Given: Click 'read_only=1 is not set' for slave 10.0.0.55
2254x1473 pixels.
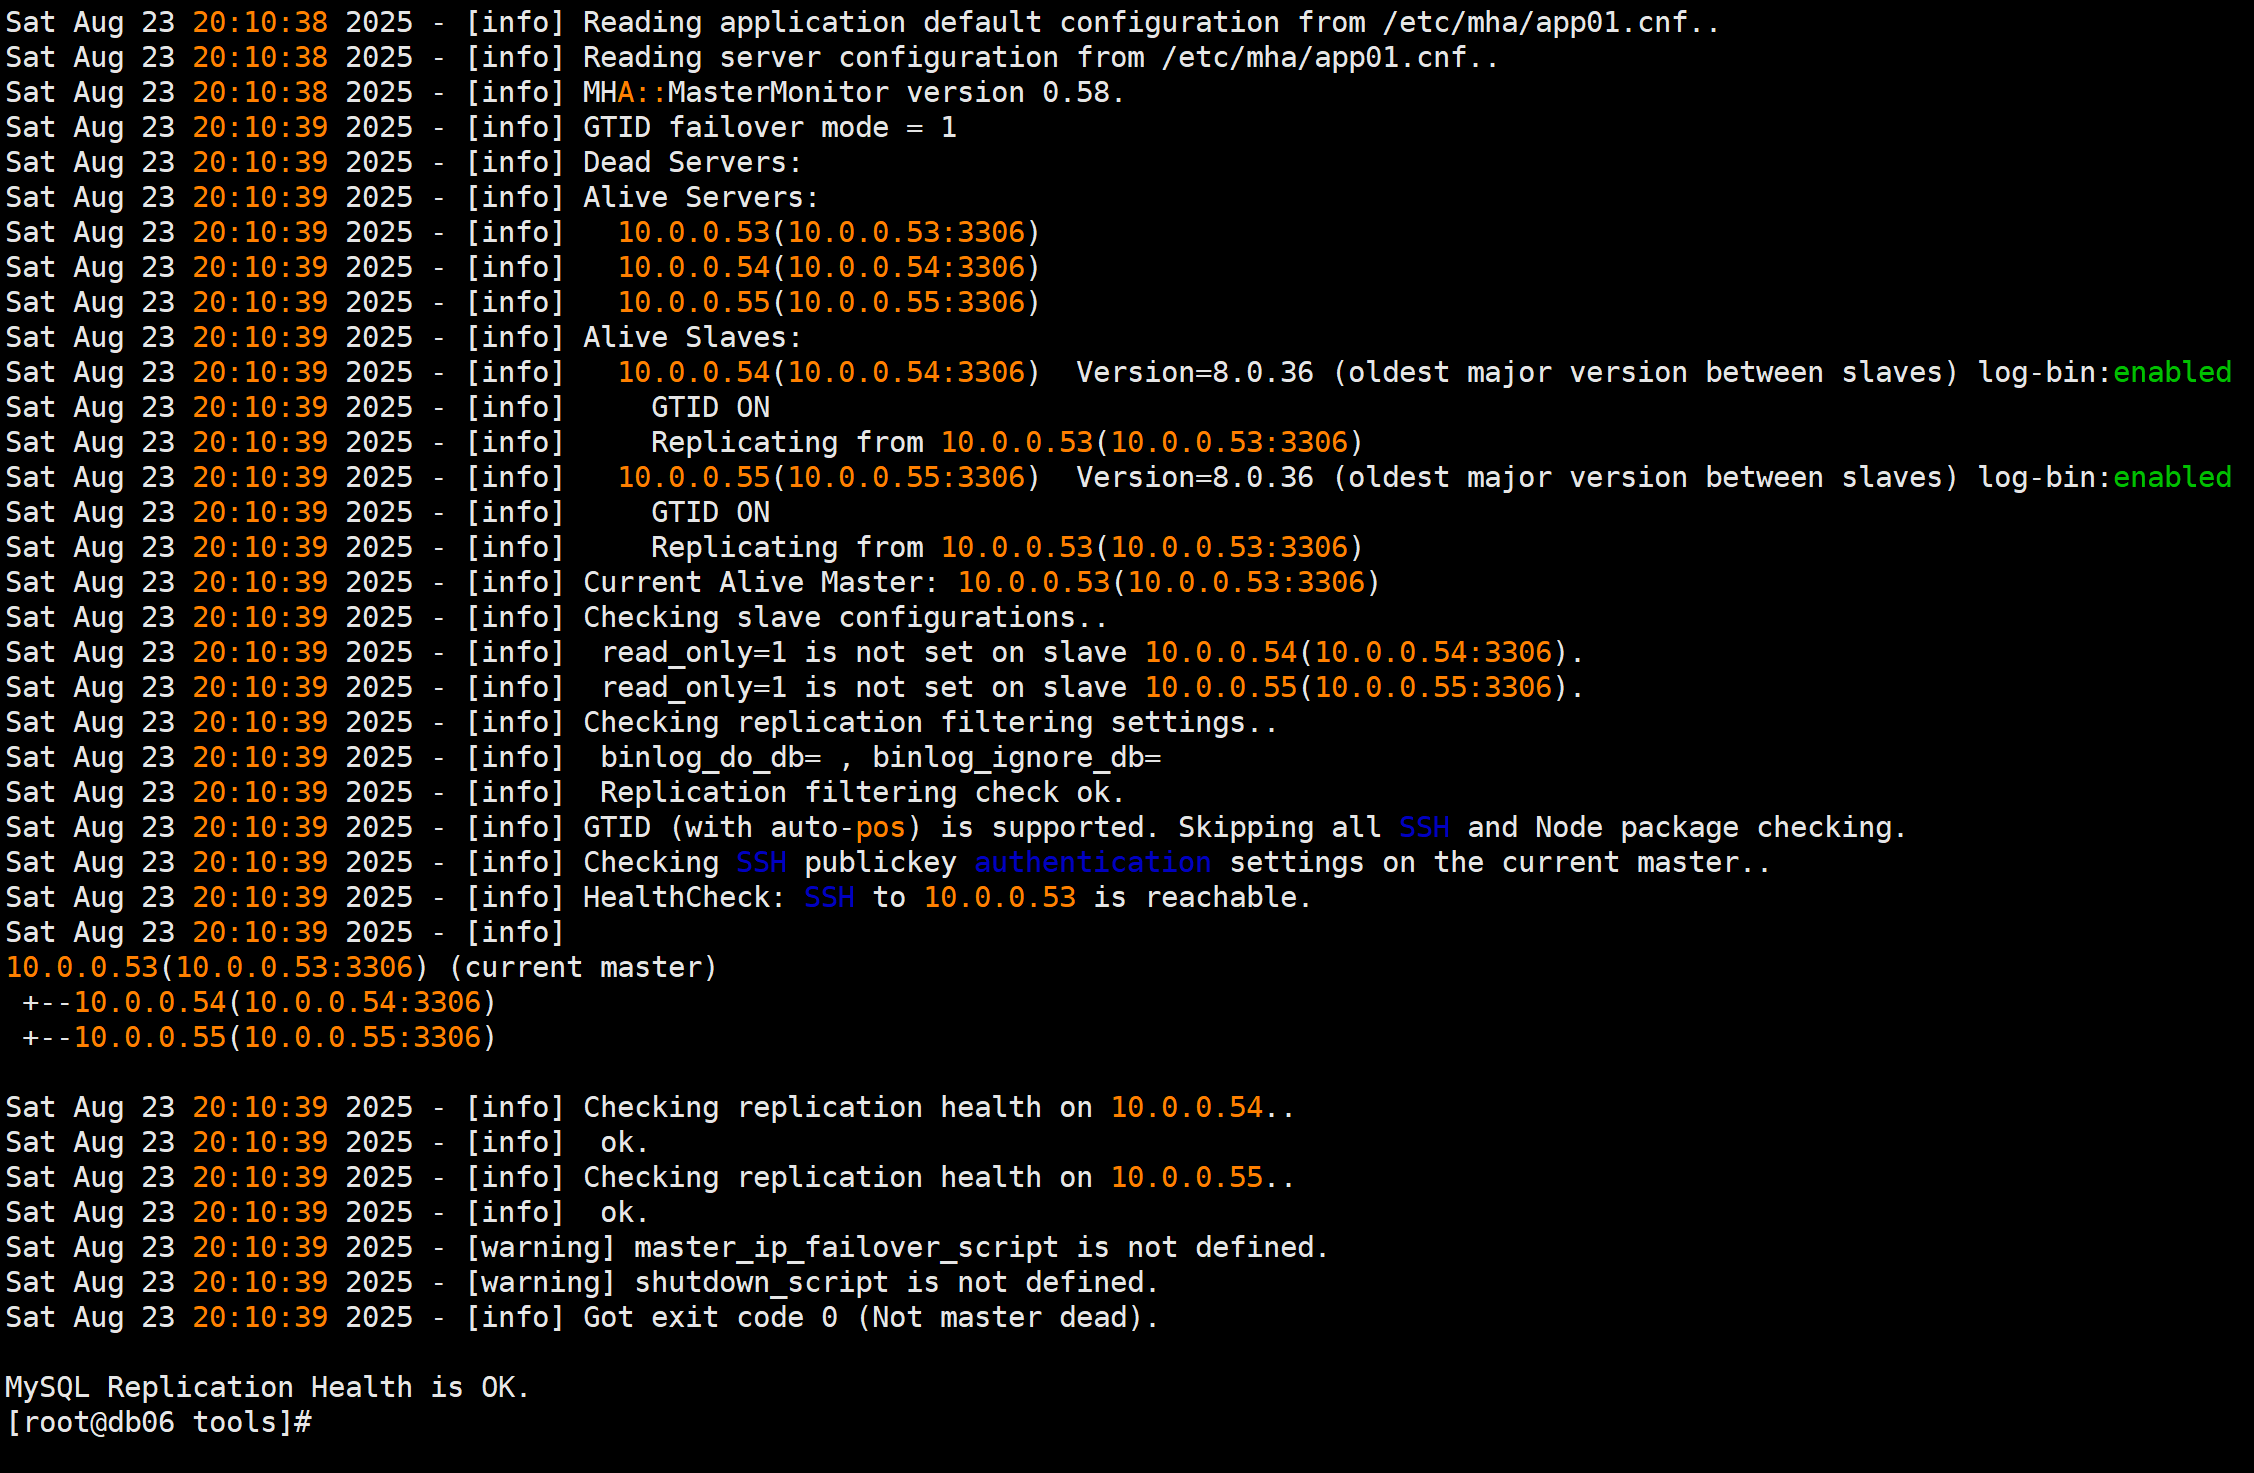Looking at the screenshot, I should [x=753, y=687].
